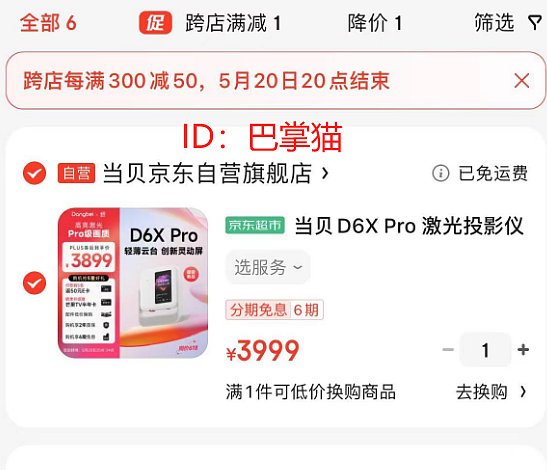
Task: Dismiss the cross-store discount banner
Action: point(522,81)
